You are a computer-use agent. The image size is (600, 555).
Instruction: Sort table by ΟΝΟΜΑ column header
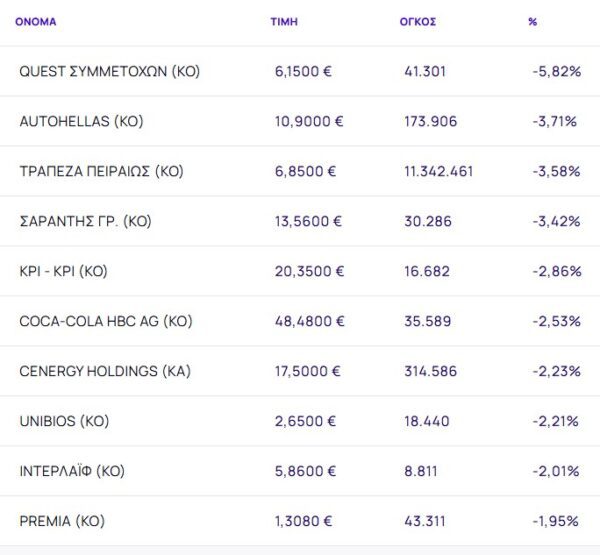tap(36, 21)
